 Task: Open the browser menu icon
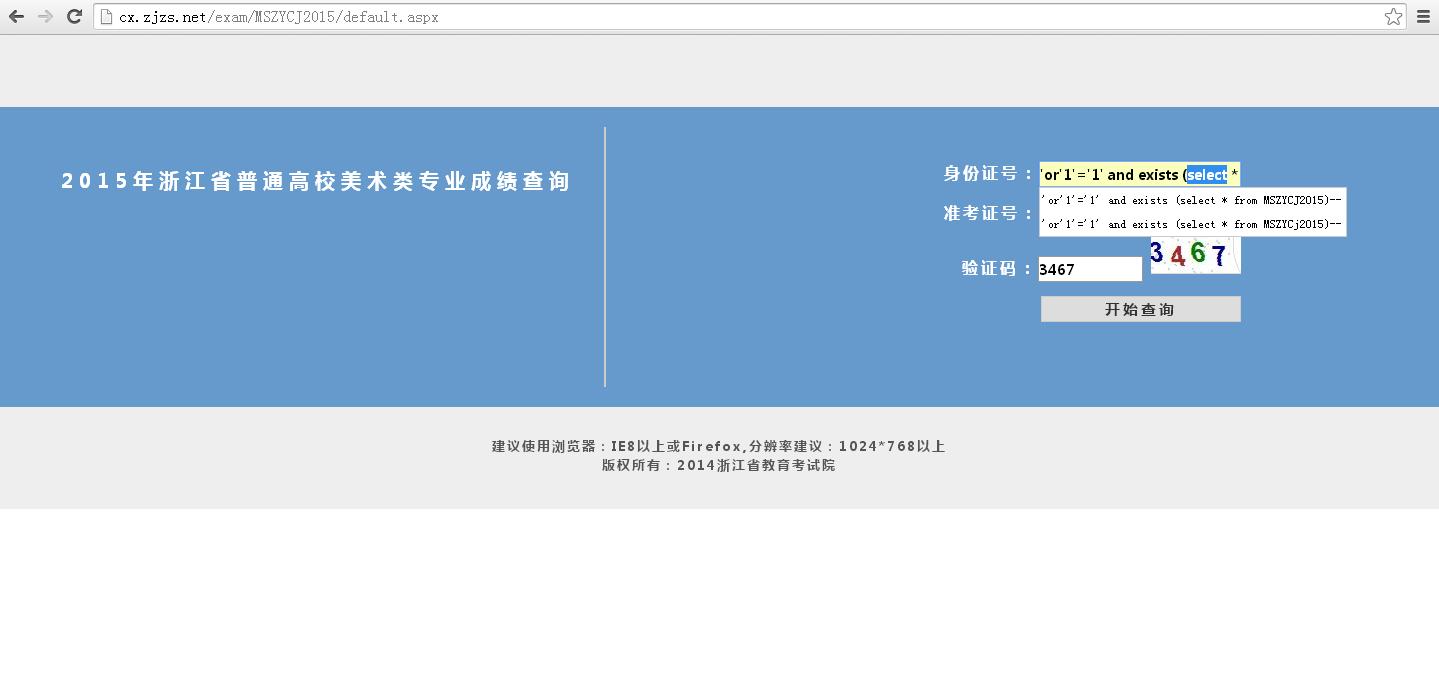pos(1423,16)
